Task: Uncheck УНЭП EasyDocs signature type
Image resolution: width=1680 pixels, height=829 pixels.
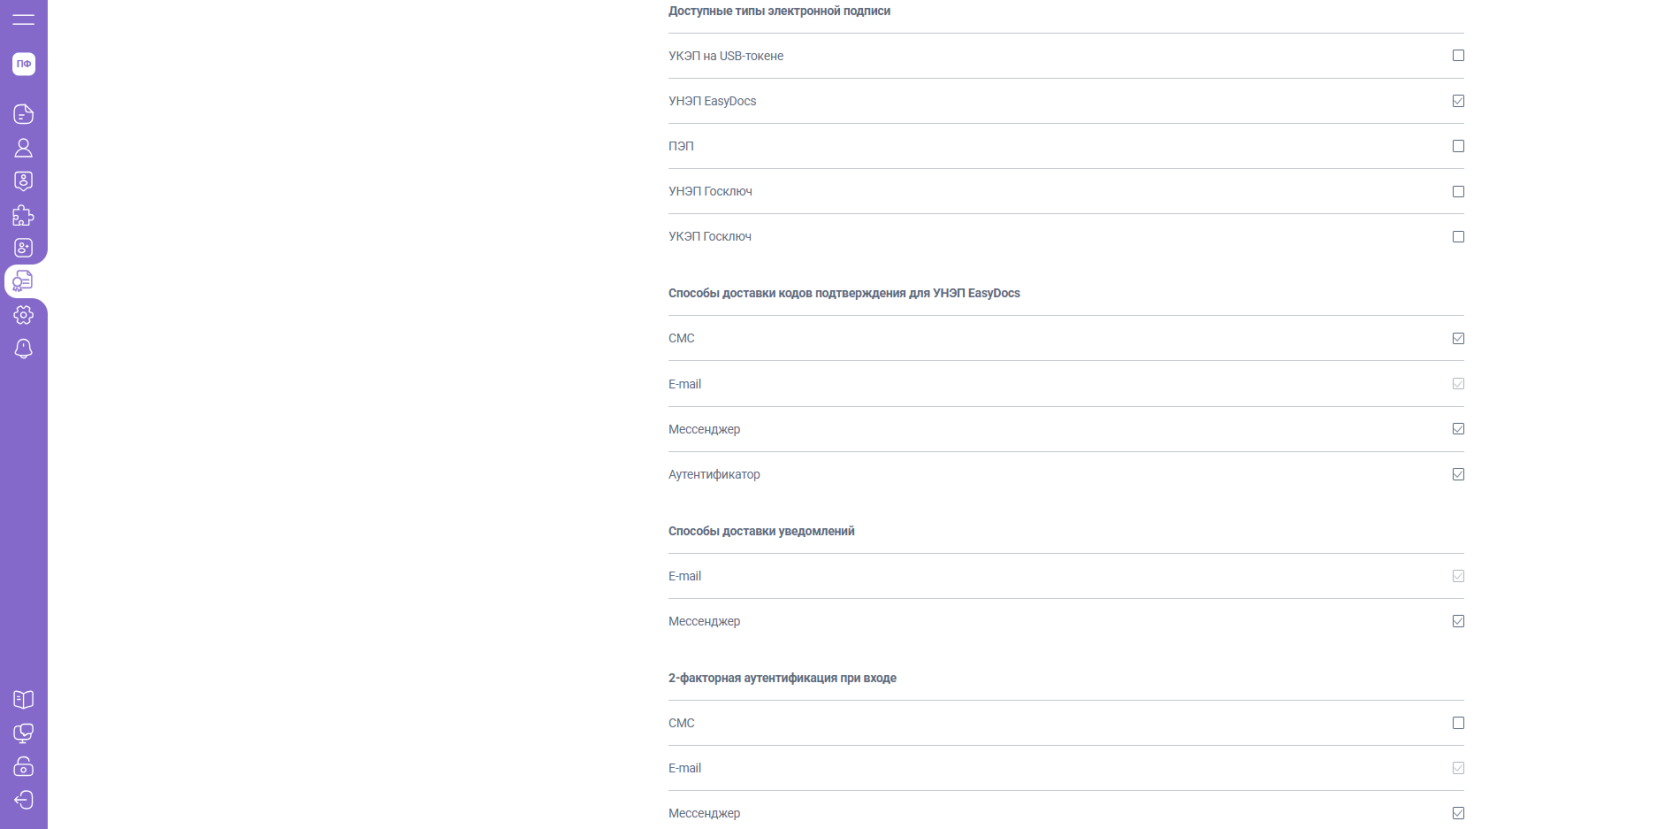Action: pyautogui.click(x=1458, y=101)
